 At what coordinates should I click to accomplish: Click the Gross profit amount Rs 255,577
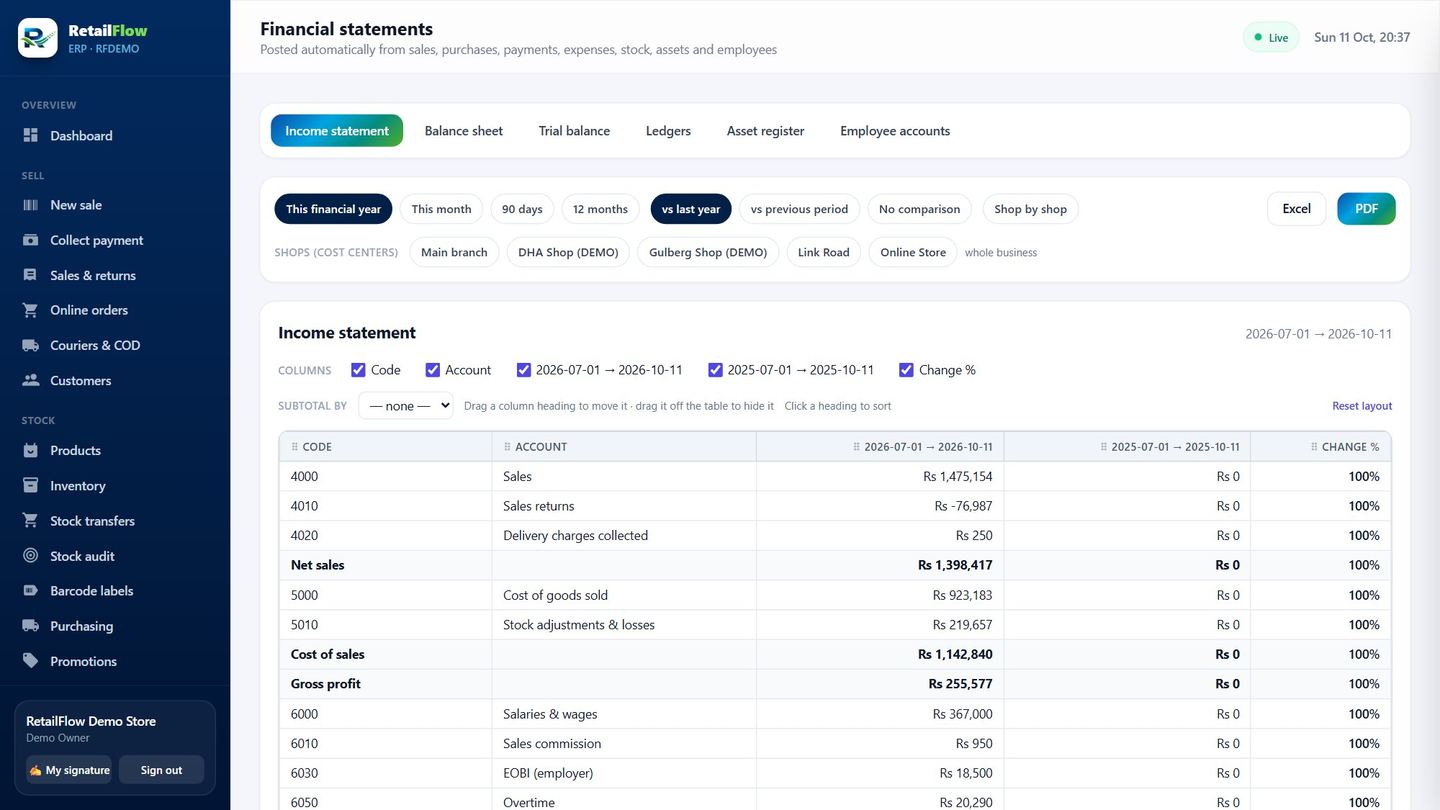960,684
